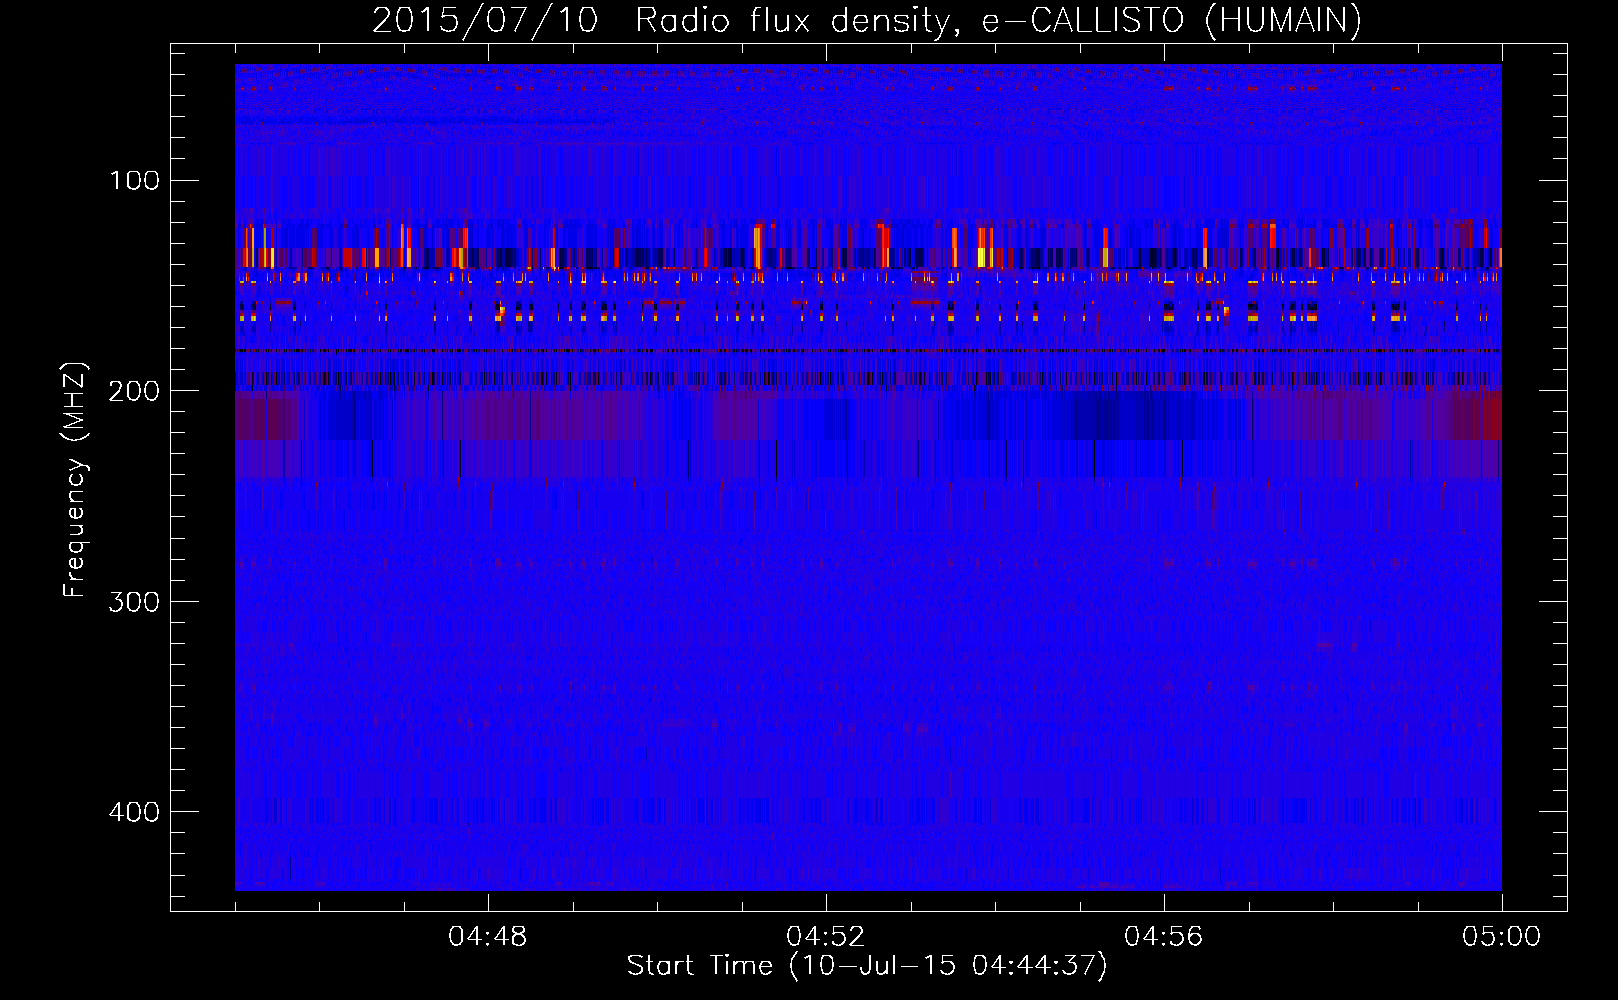Viewport: 1618px width, 1000px height.
Task: Click the 05:00 time tick label
Action: click(x=1501, y=936)
